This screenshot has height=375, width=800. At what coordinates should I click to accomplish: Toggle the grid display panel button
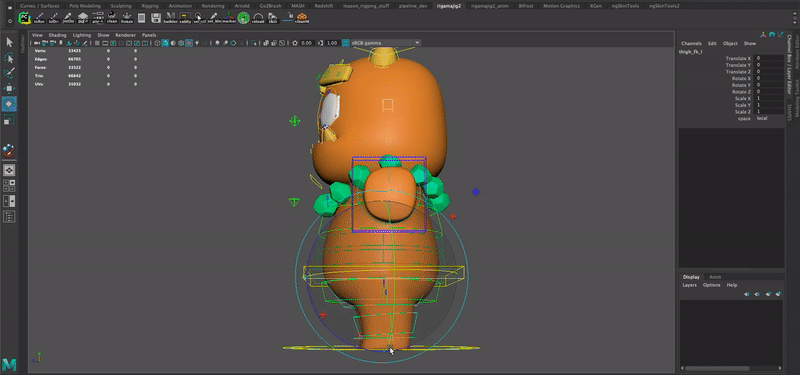click(x=97, y=43)
